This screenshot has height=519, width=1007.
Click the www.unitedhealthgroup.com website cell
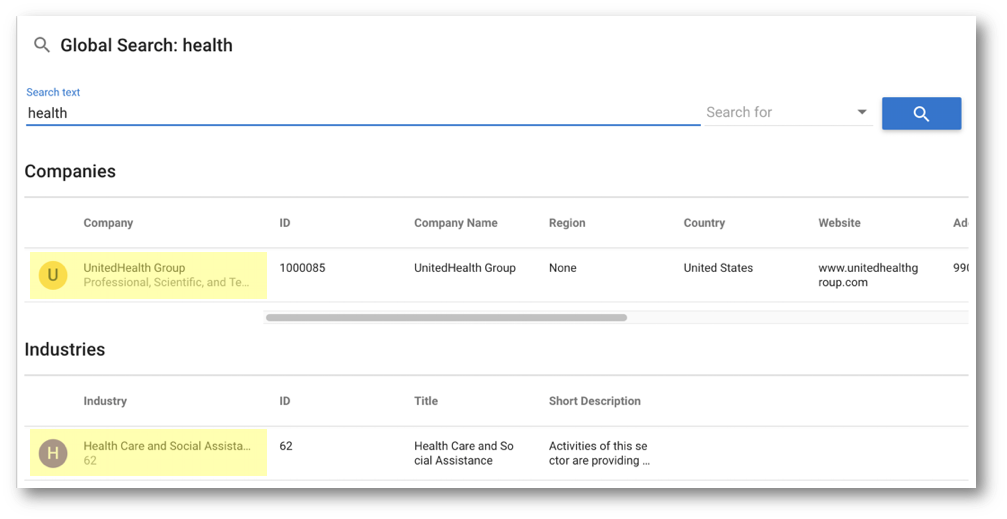click(868, 275)
